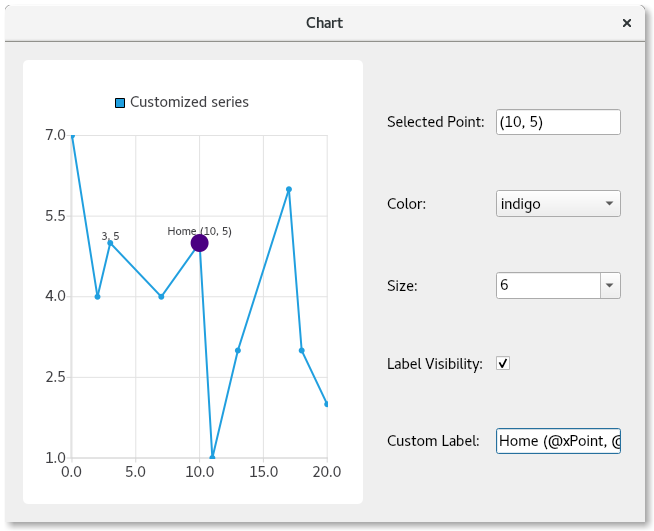Click the blue Customized series legend marker

[x=120, y=102]
